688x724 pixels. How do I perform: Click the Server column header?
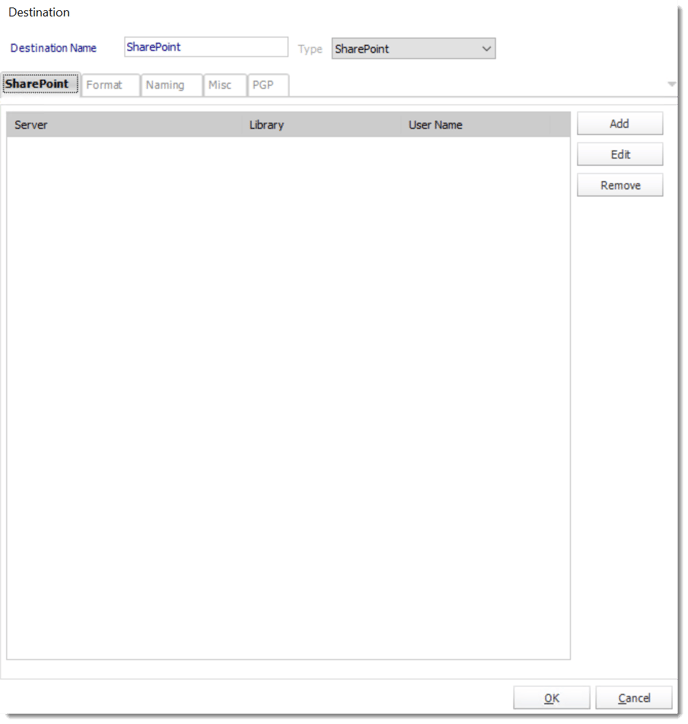coord(125,125)
